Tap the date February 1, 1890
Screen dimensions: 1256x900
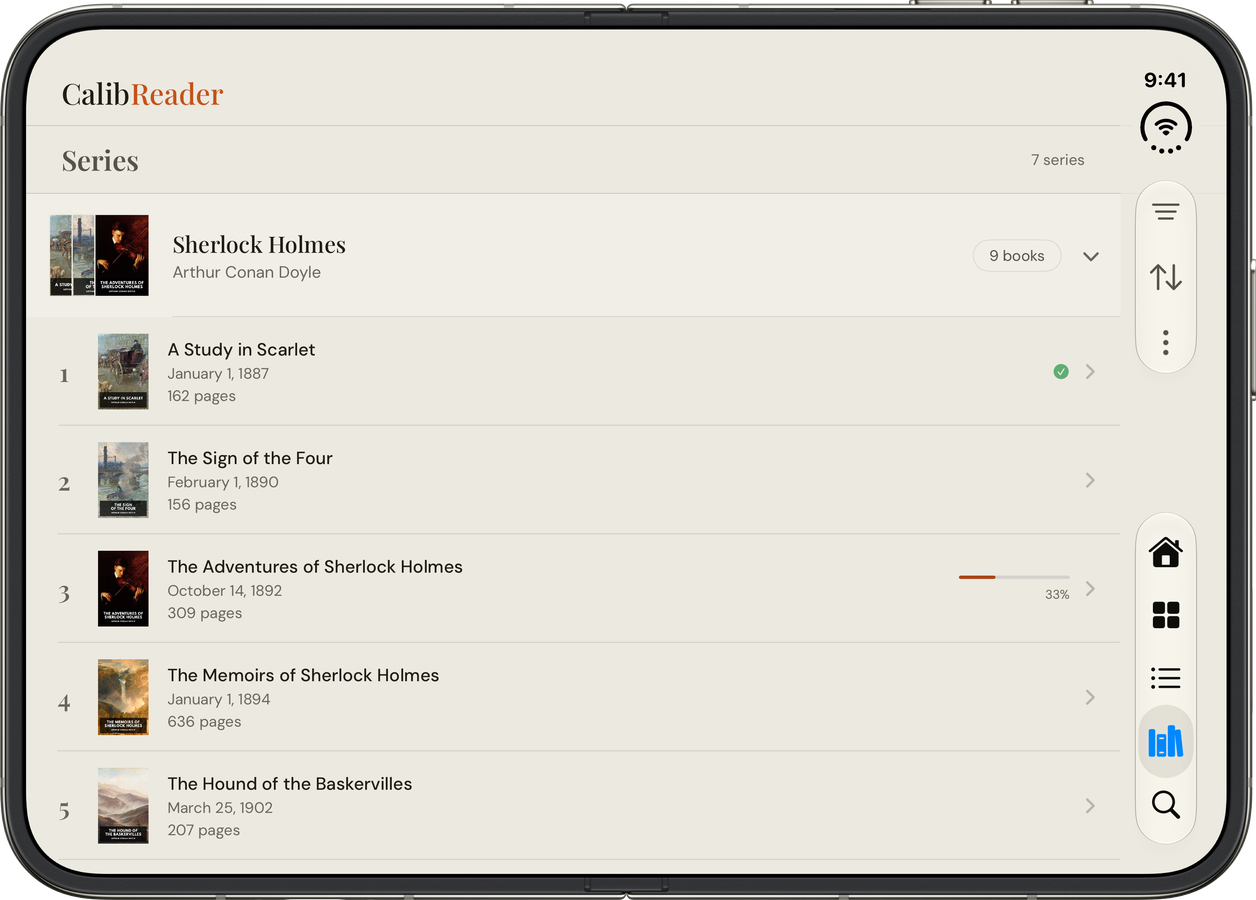coord(223,482)
